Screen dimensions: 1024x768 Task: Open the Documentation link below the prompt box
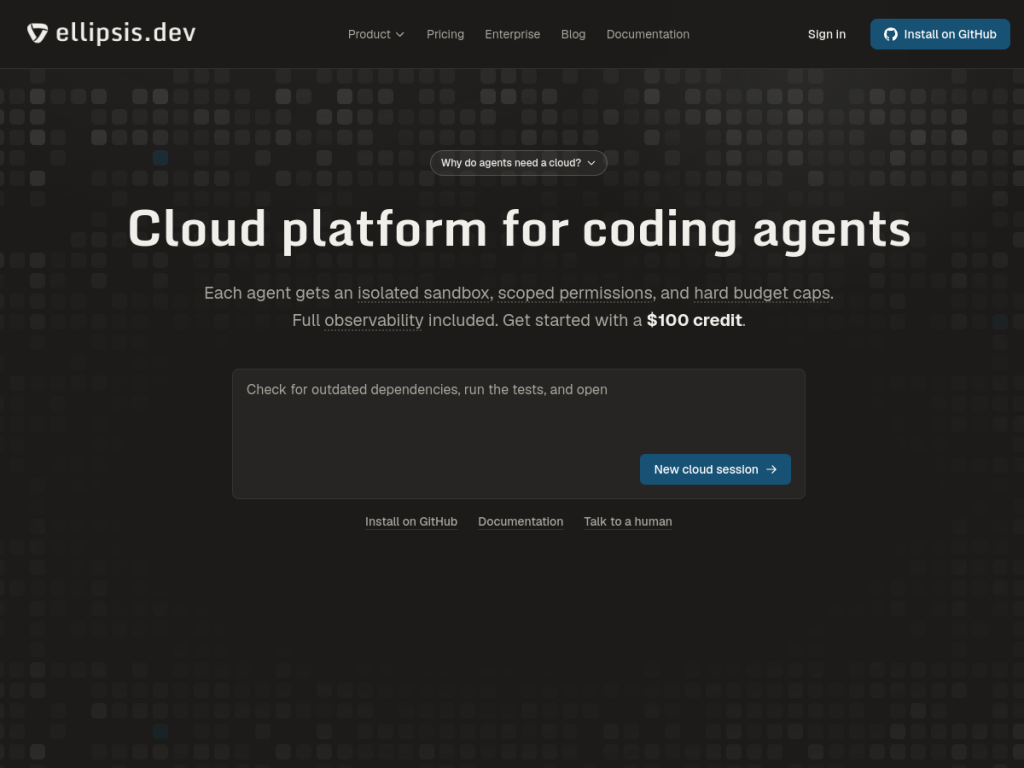coord(520,522)
